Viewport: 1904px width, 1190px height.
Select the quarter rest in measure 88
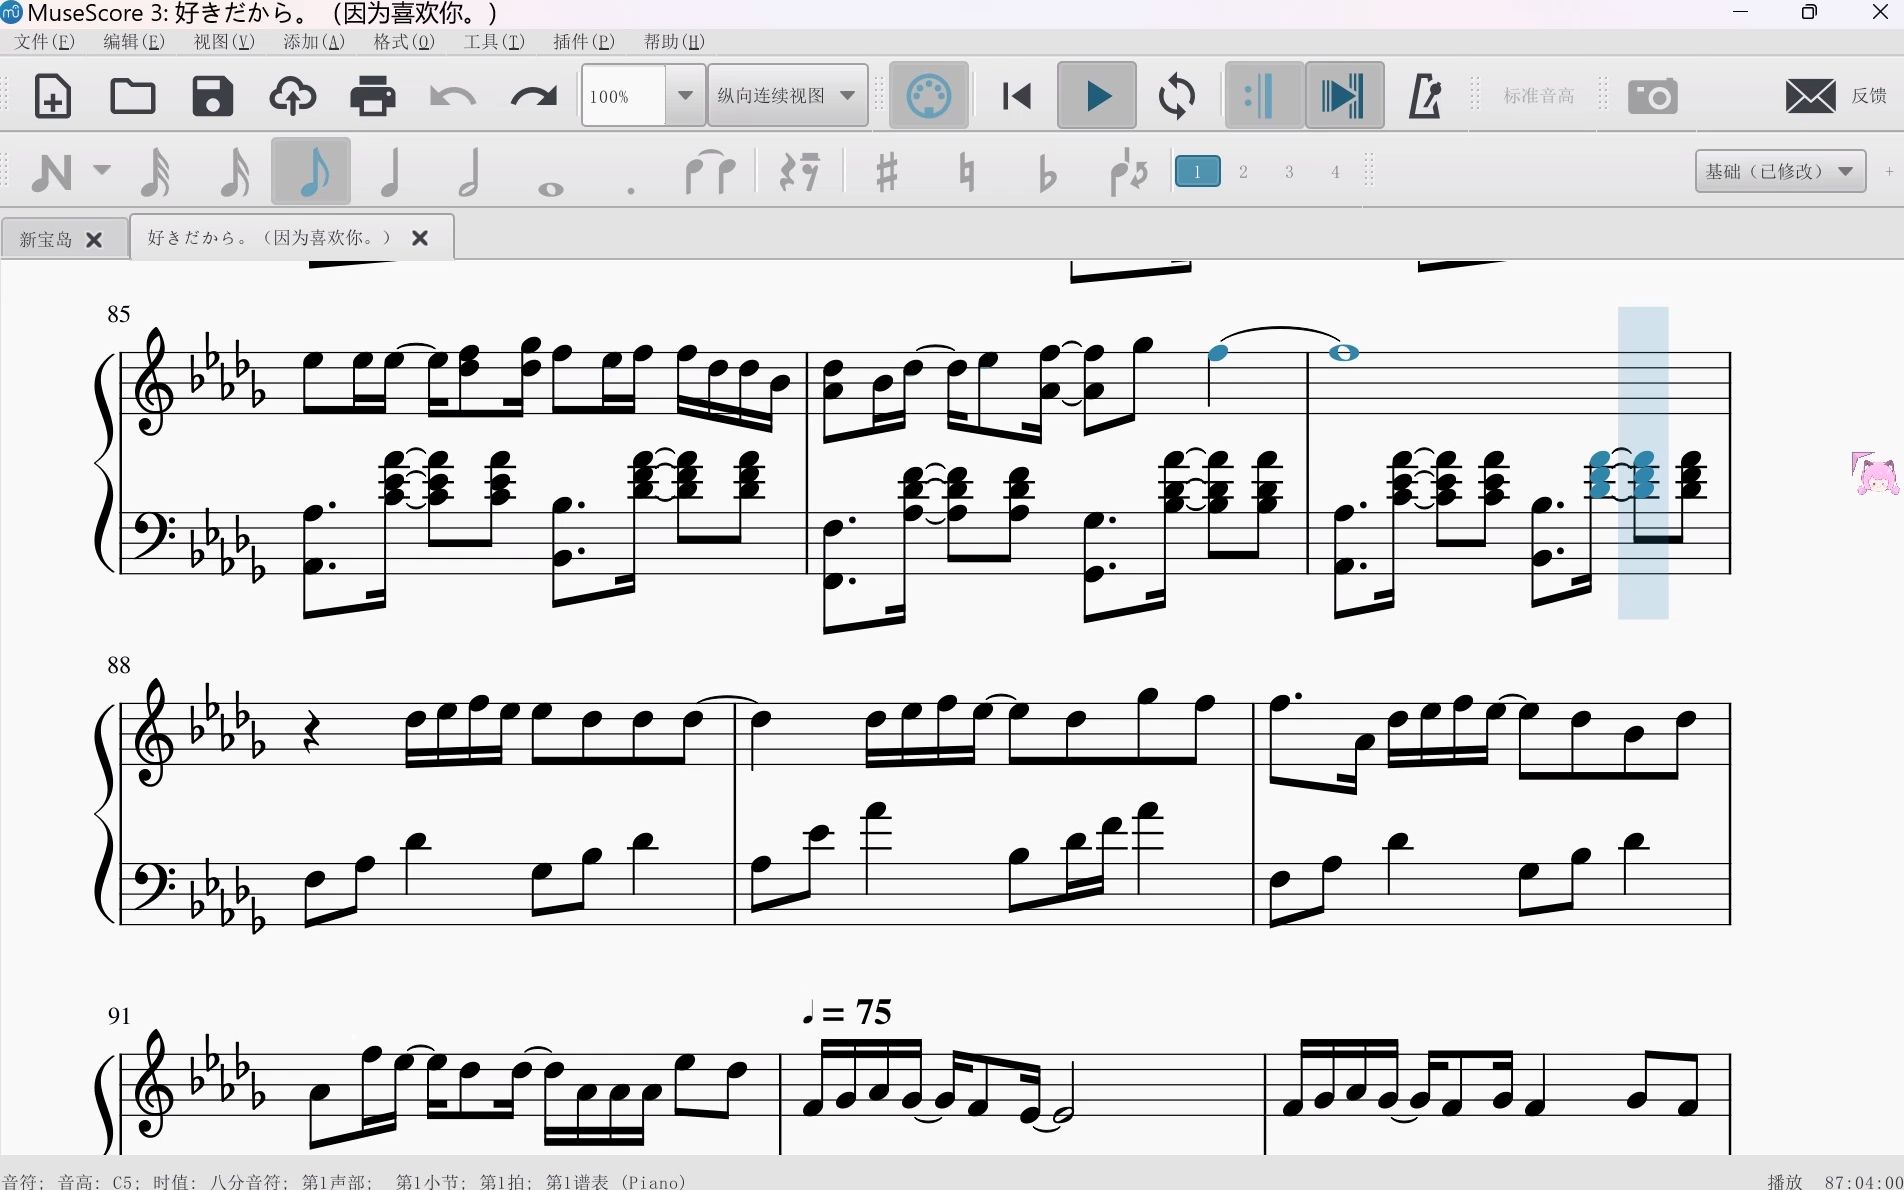311,732
